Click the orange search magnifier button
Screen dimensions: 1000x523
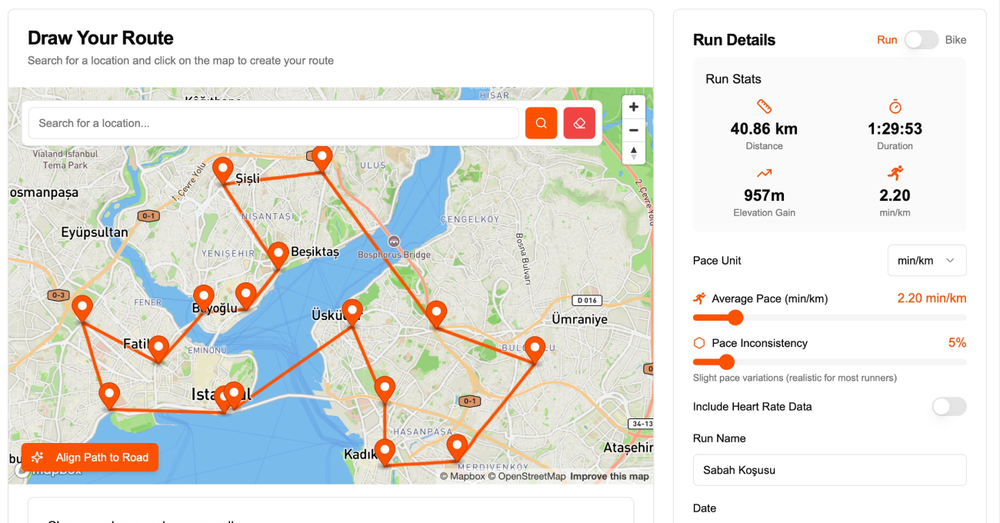tap(541, 123)
